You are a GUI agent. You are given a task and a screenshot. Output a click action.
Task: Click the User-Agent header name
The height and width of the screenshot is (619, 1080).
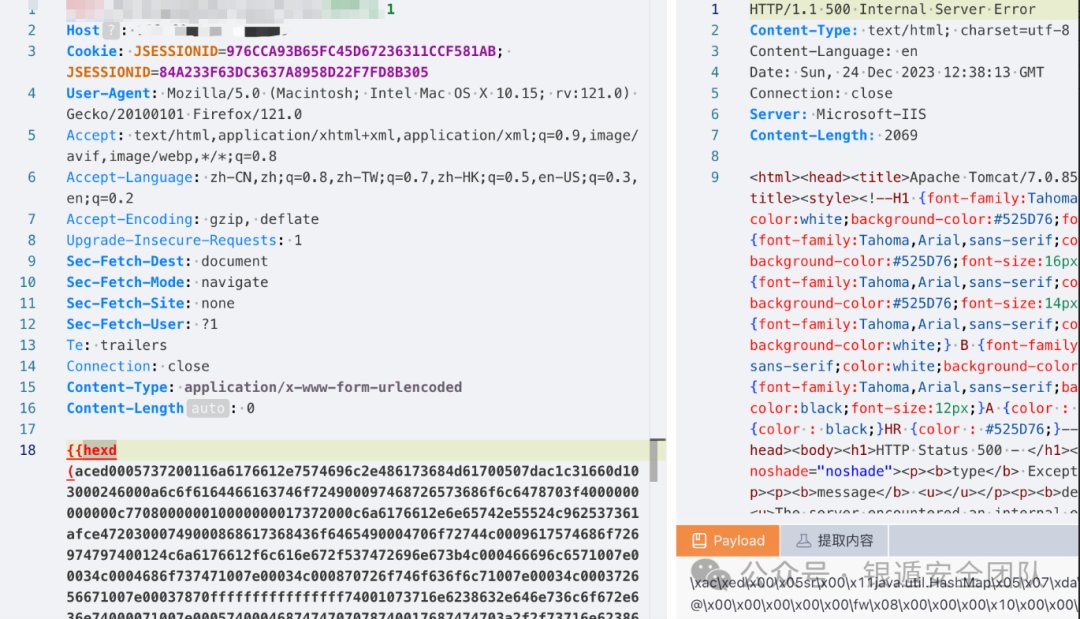[109, 93]
